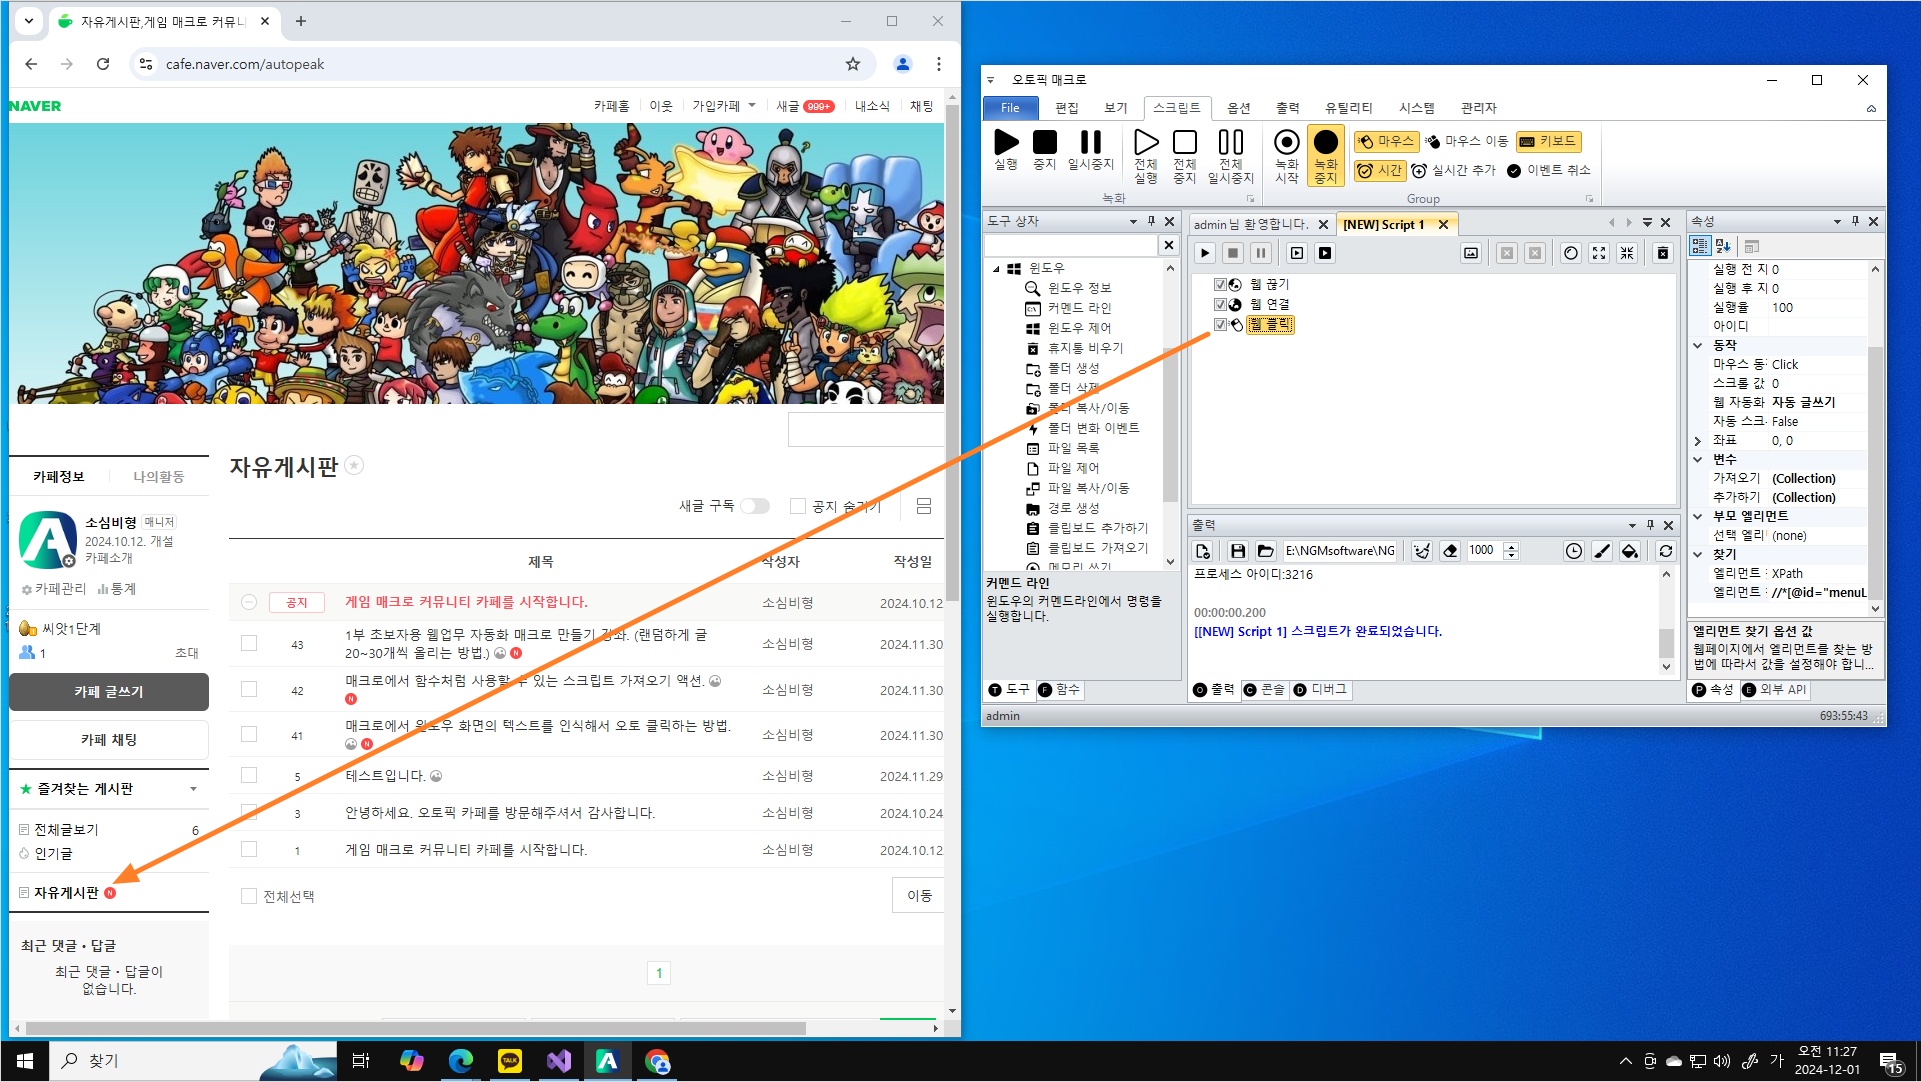Click the save icon in output panel

point(1237,551)
